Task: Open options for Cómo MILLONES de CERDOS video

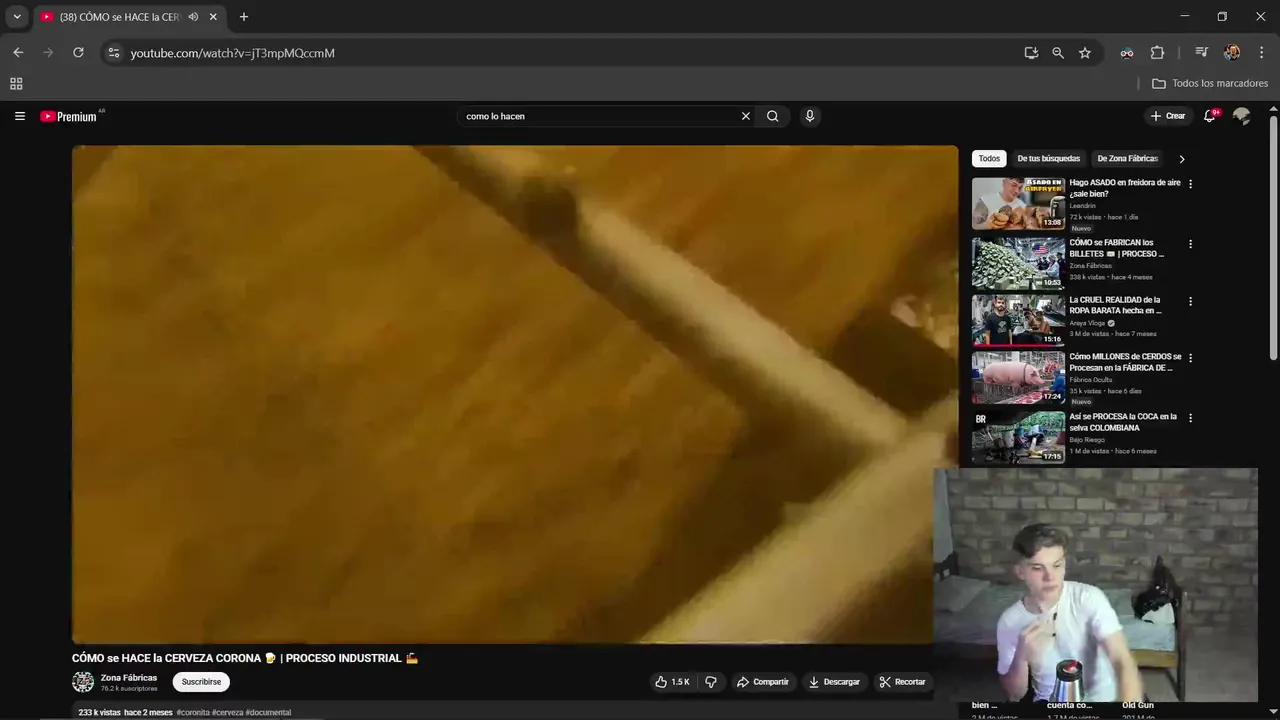Action: (1190, 358)
